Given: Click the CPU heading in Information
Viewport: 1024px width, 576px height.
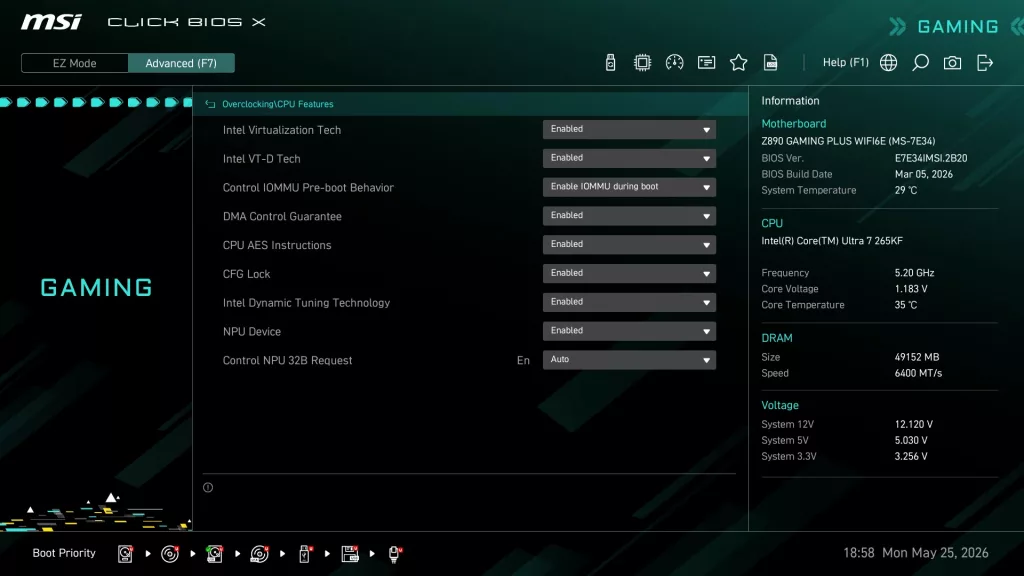Looking at the screenshot, I should pos(772,223).
